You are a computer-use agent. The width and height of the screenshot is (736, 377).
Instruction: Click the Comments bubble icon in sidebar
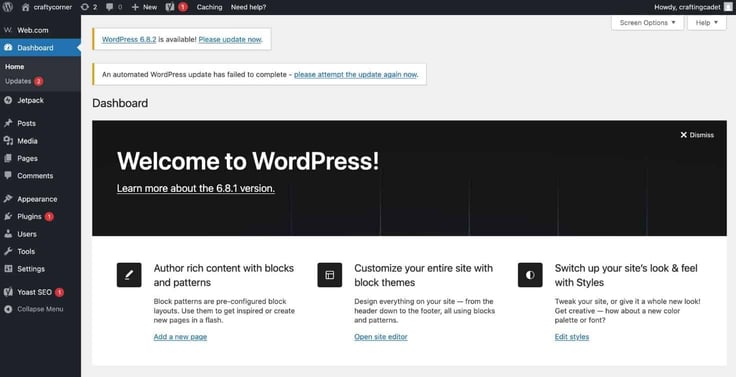click(8, 175)
